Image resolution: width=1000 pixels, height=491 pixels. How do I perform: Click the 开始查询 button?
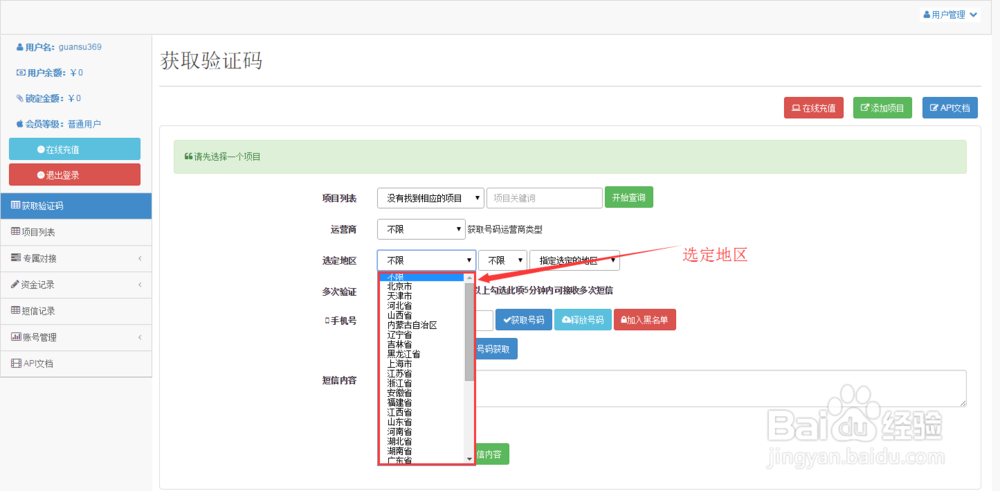click(629, 198)
